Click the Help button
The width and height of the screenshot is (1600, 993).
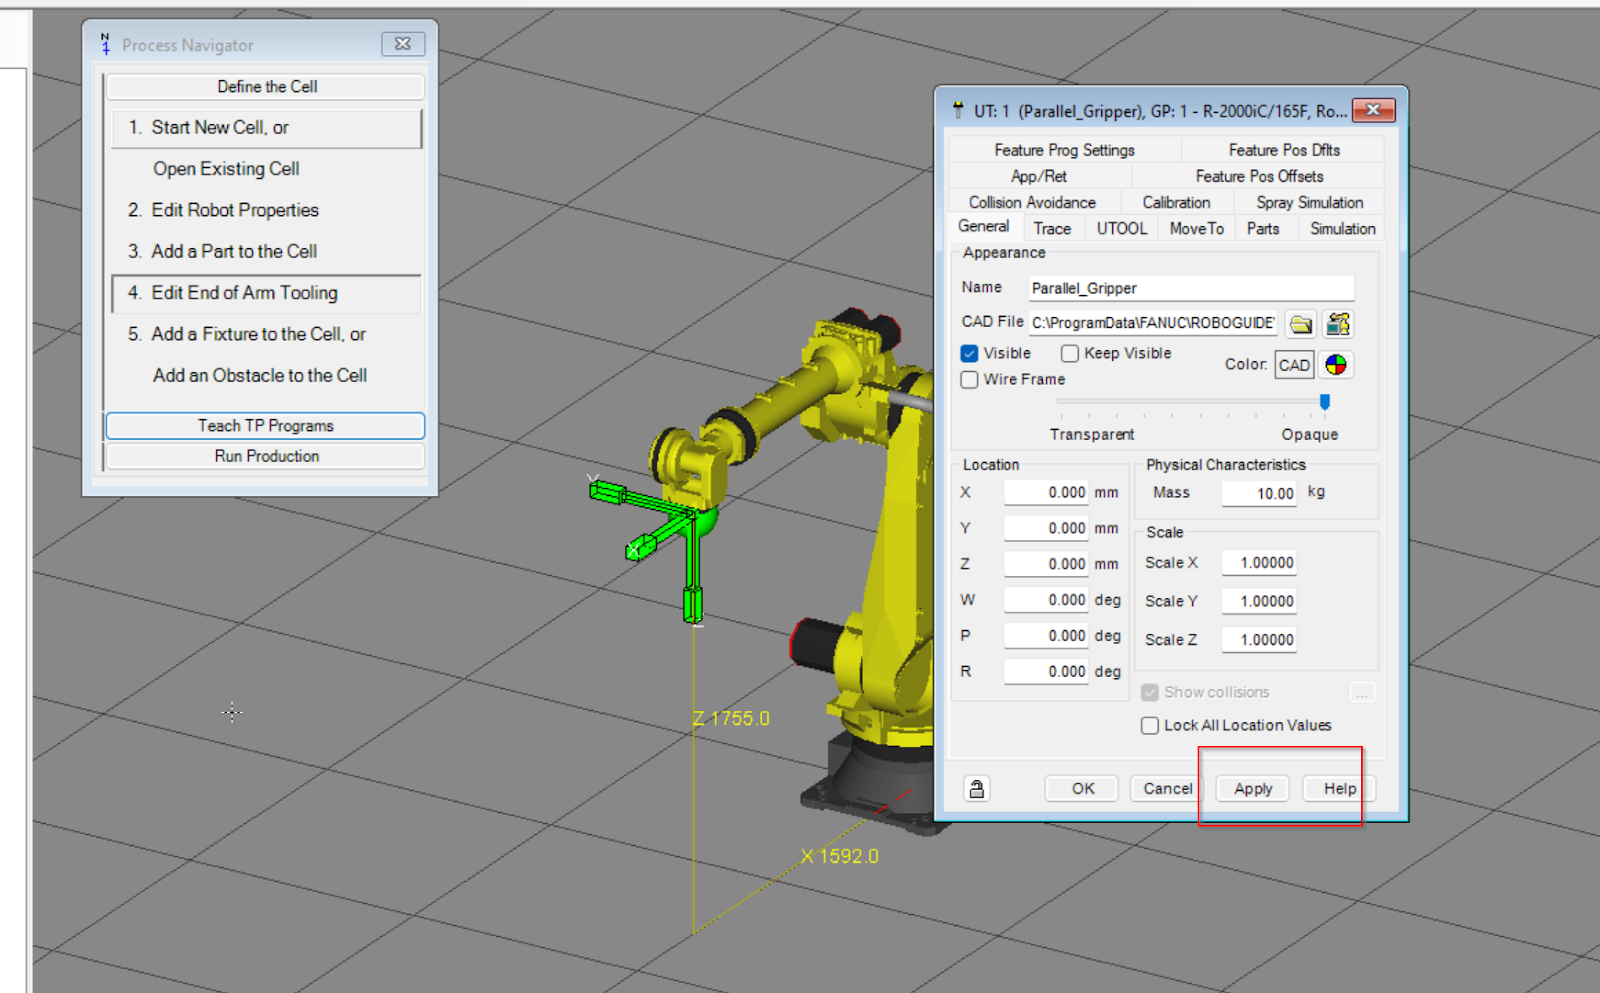click(1340, 788)
